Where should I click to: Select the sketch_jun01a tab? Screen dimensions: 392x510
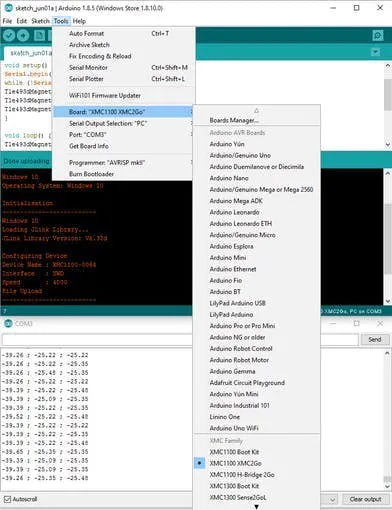(x=29, y=53)
